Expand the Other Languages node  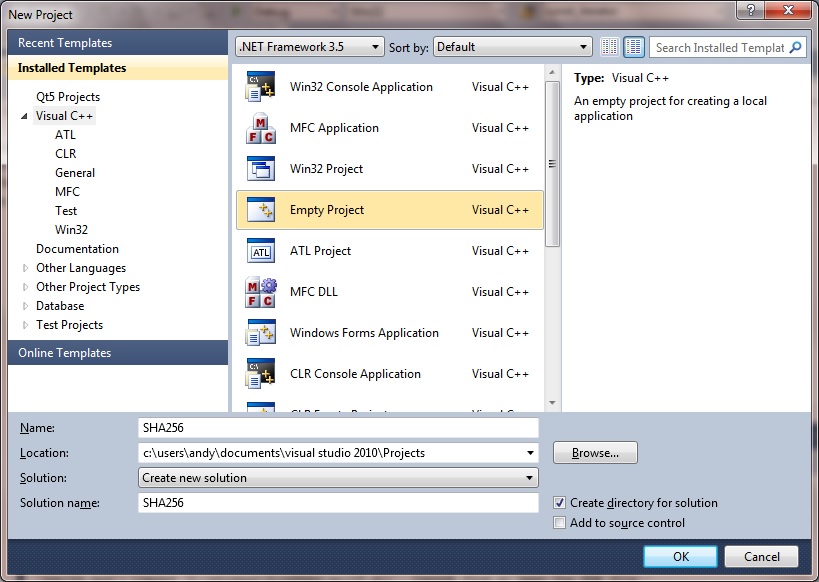[x=25, y=268]
